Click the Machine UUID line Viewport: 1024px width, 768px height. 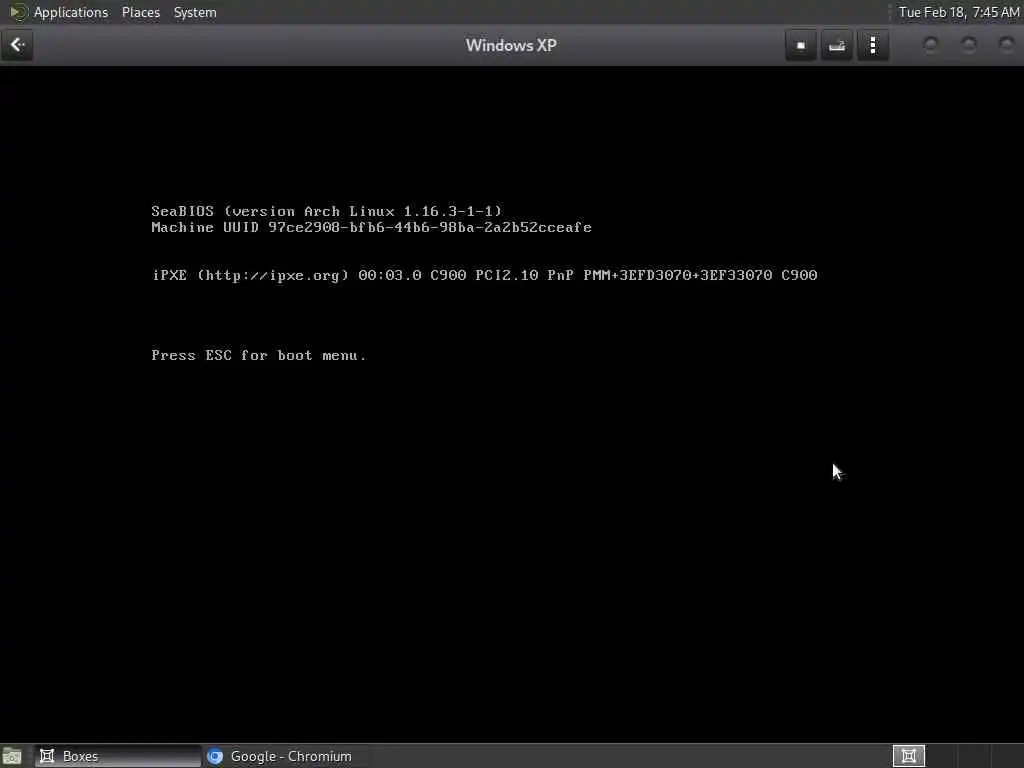pos(371,227)
